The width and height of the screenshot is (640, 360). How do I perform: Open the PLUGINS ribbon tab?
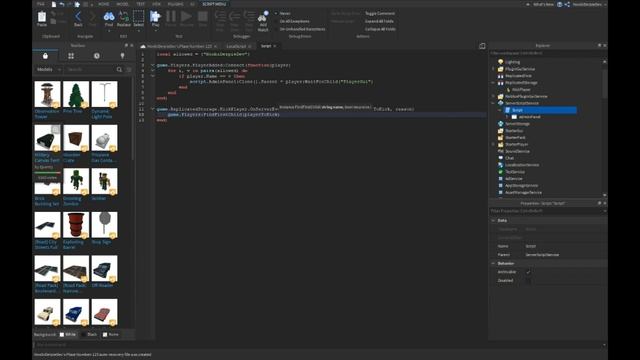176,4
